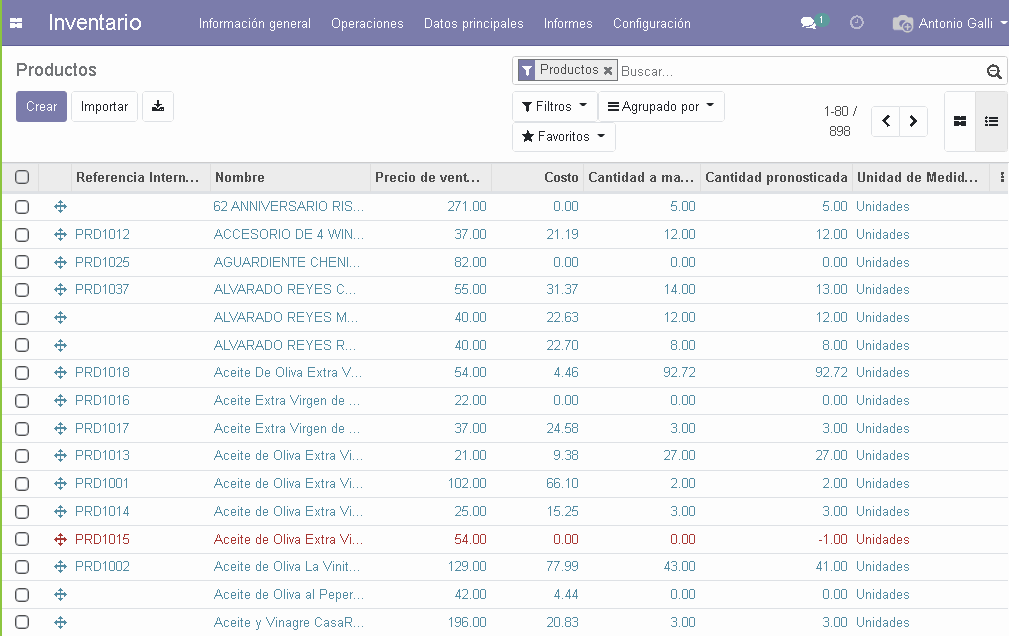The width and height of the screenshot is (1009, 636).
Task: Select the checkbox for PRD1015 row
Action: tap(22, 539)
